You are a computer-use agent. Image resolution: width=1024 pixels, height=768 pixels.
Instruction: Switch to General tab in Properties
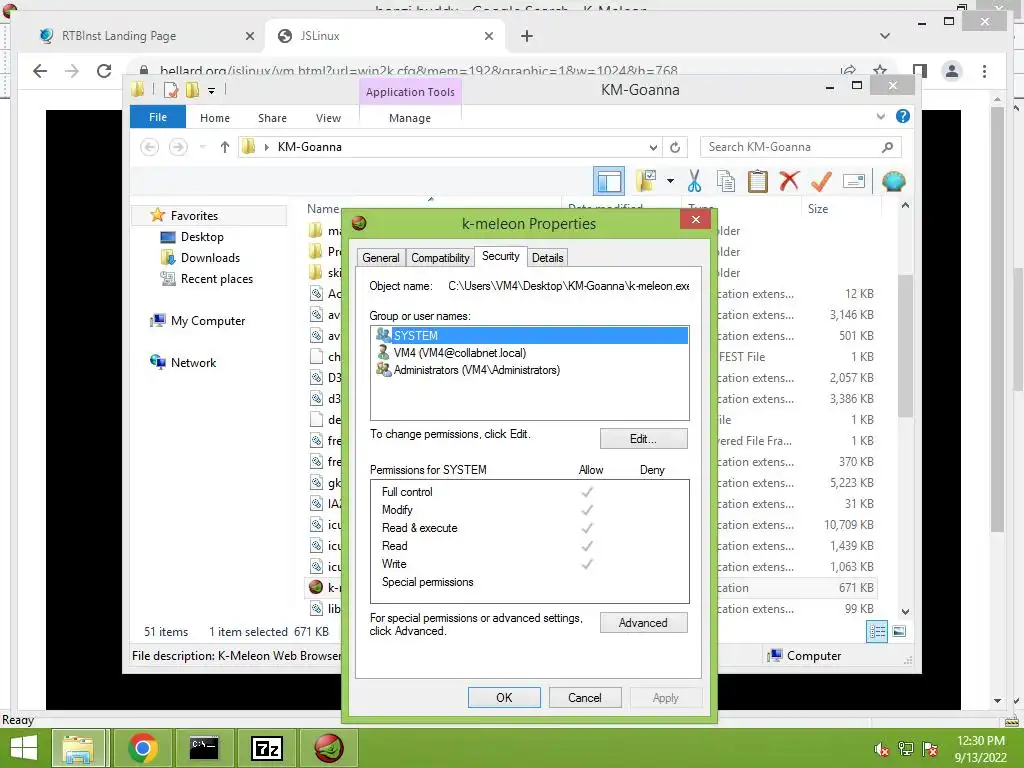tap(381, 257)
